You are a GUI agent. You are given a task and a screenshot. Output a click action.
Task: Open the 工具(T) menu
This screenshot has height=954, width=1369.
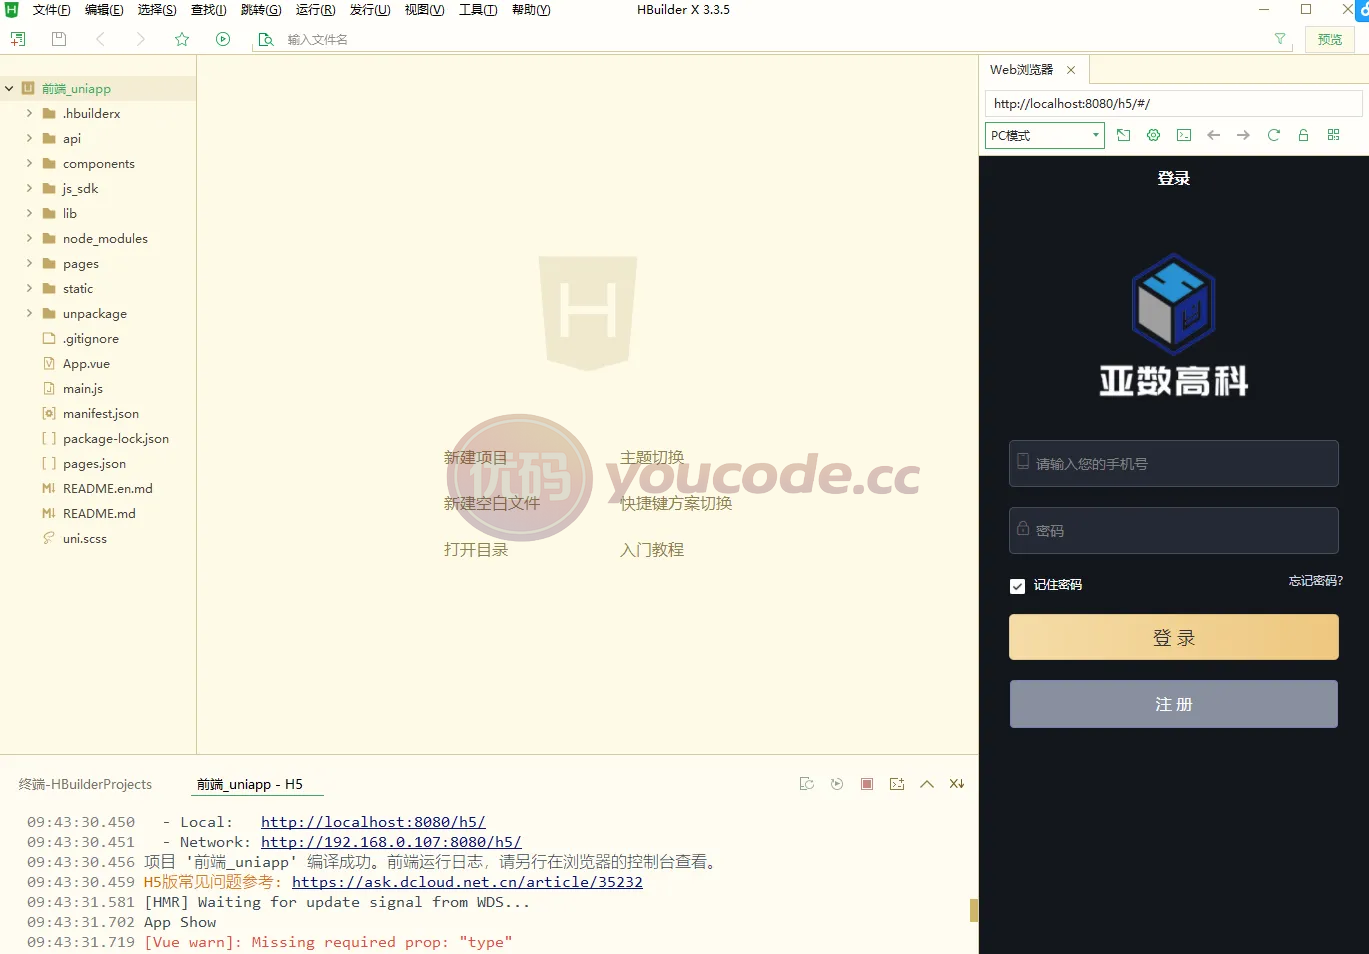[478, 10]
